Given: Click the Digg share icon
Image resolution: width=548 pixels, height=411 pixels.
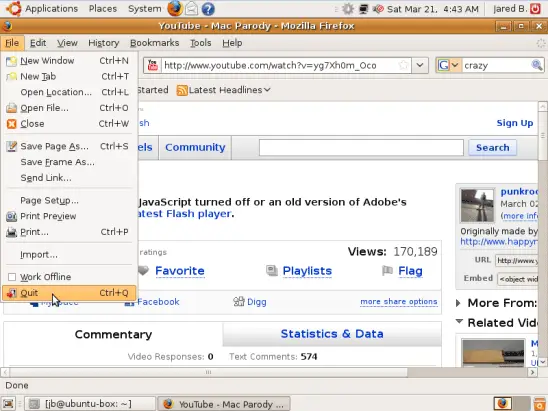Looking at the screenshot, I should click(239, 301).
